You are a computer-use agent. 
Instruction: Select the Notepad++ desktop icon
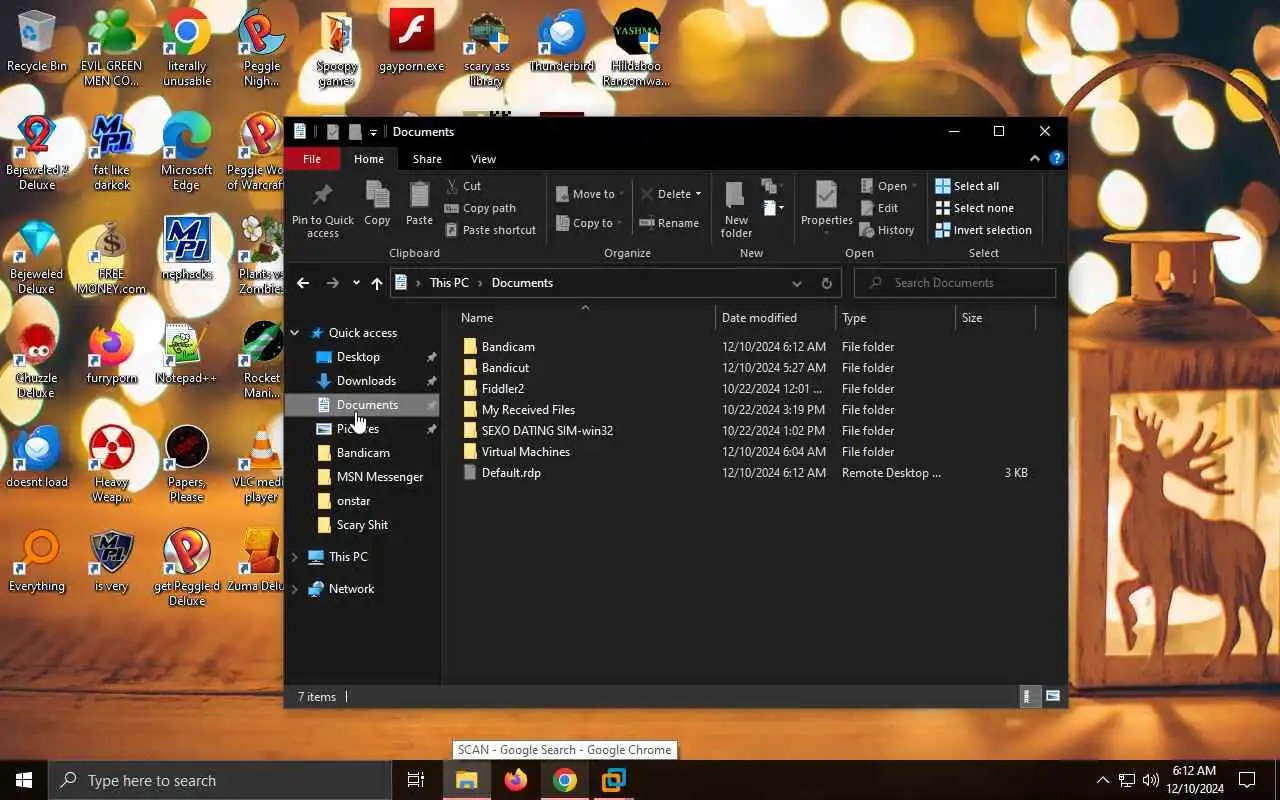186,354
